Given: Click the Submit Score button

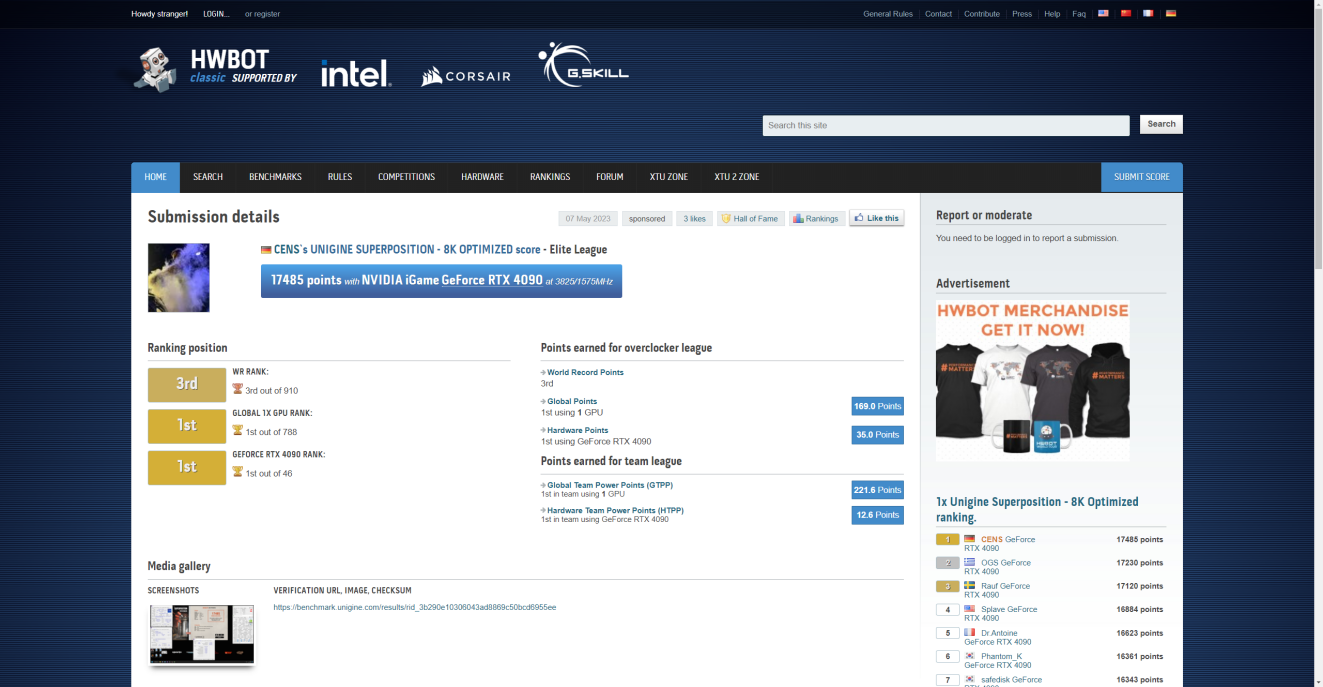Looking at the screenshot, I should point(1141,177).
